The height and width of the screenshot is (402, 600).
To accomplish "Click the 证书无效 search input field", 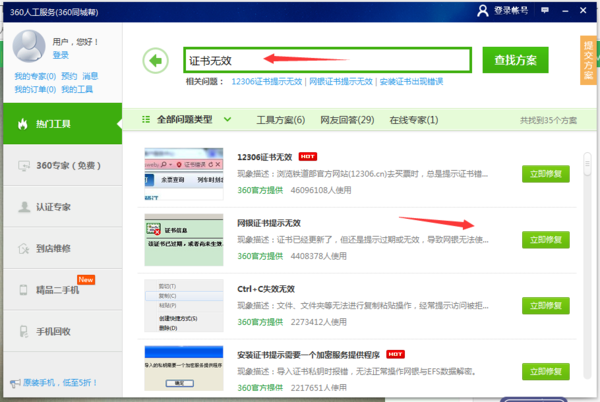I will click(326, 60).
